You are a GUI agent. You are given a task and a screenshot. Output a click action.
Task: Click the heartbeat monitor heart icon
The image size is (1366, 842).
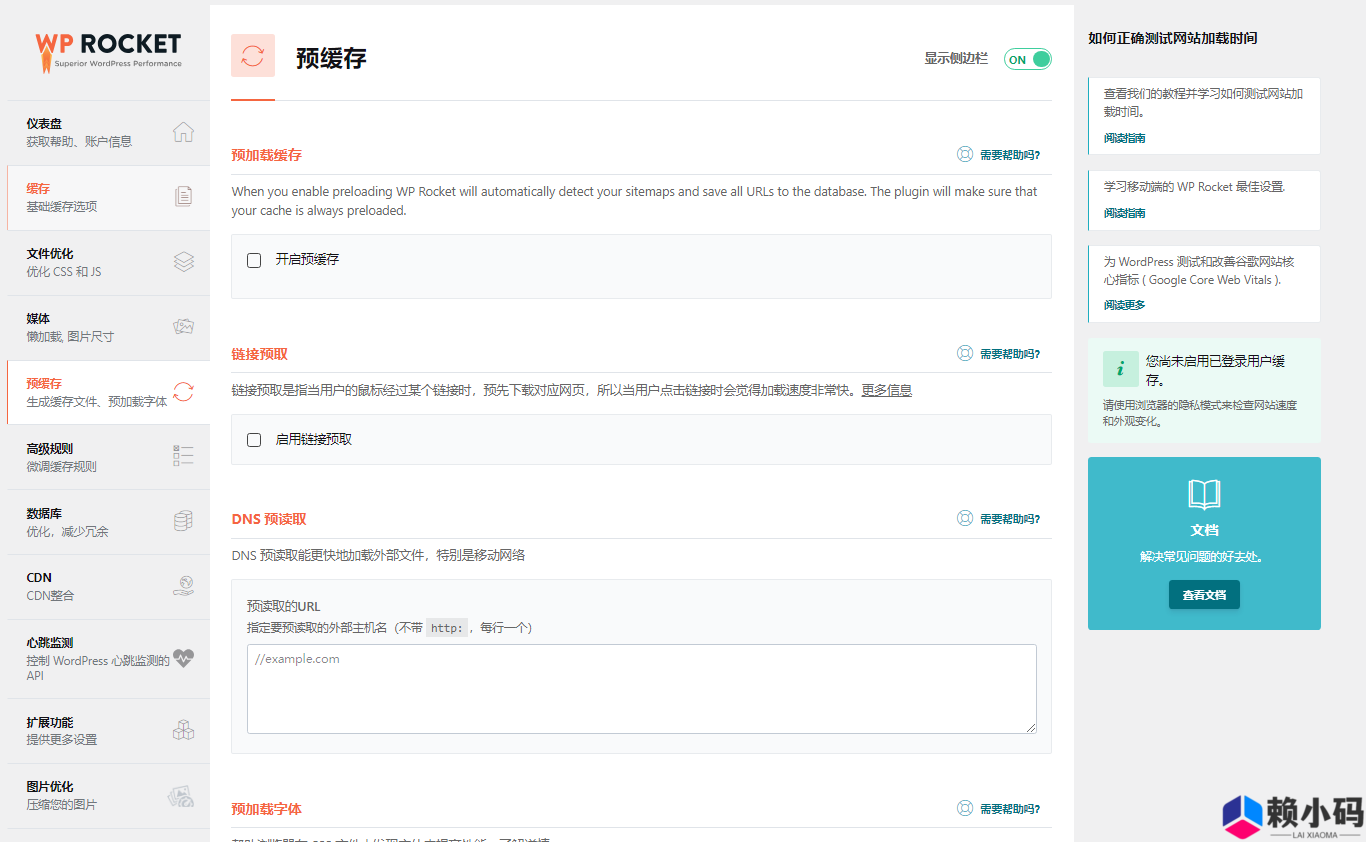tap(183, 658)
